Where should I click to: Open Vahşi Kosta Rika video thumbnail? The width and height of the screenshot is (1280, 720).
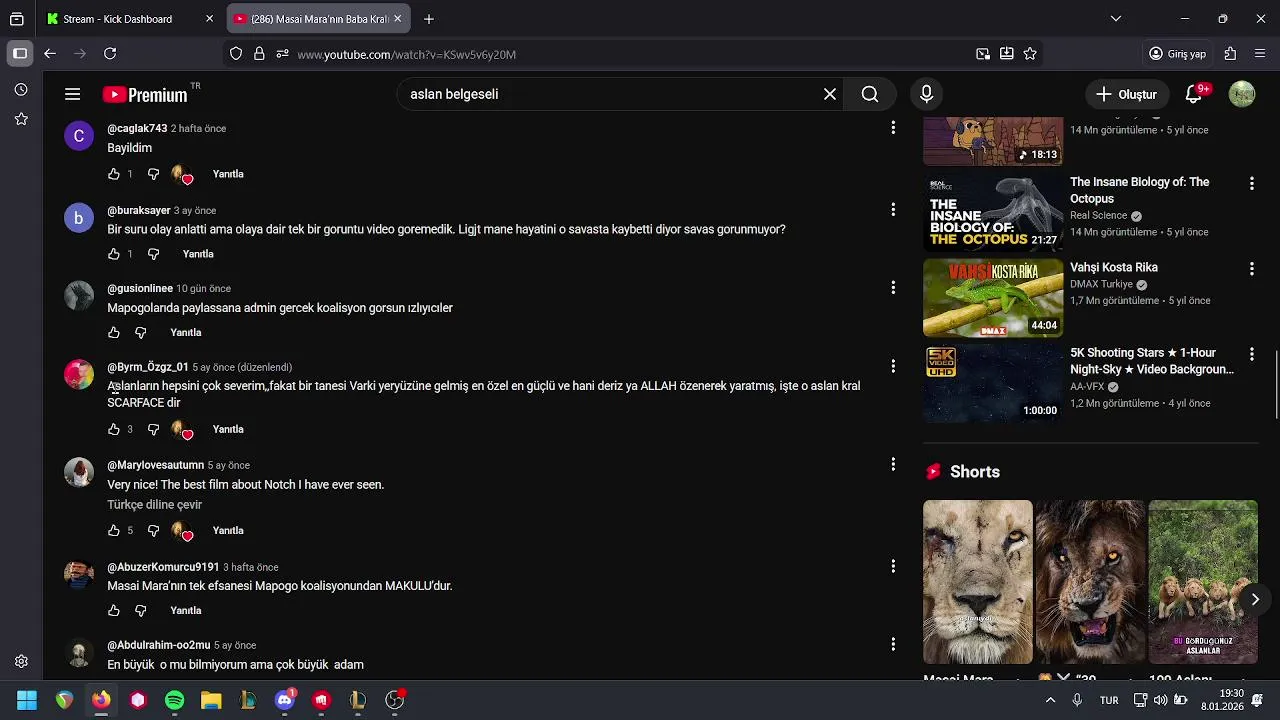click(x=993, y=298)
